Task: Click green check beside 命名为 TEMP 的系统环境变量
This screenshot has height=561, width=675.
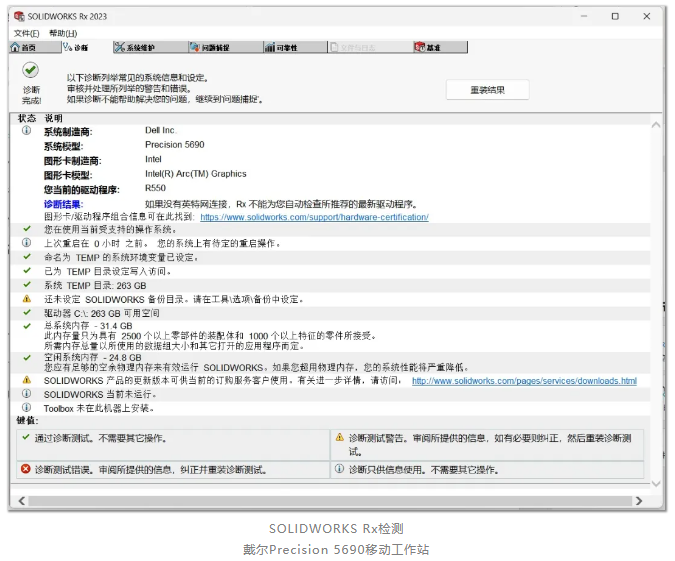Action: (x=27, y=257)
